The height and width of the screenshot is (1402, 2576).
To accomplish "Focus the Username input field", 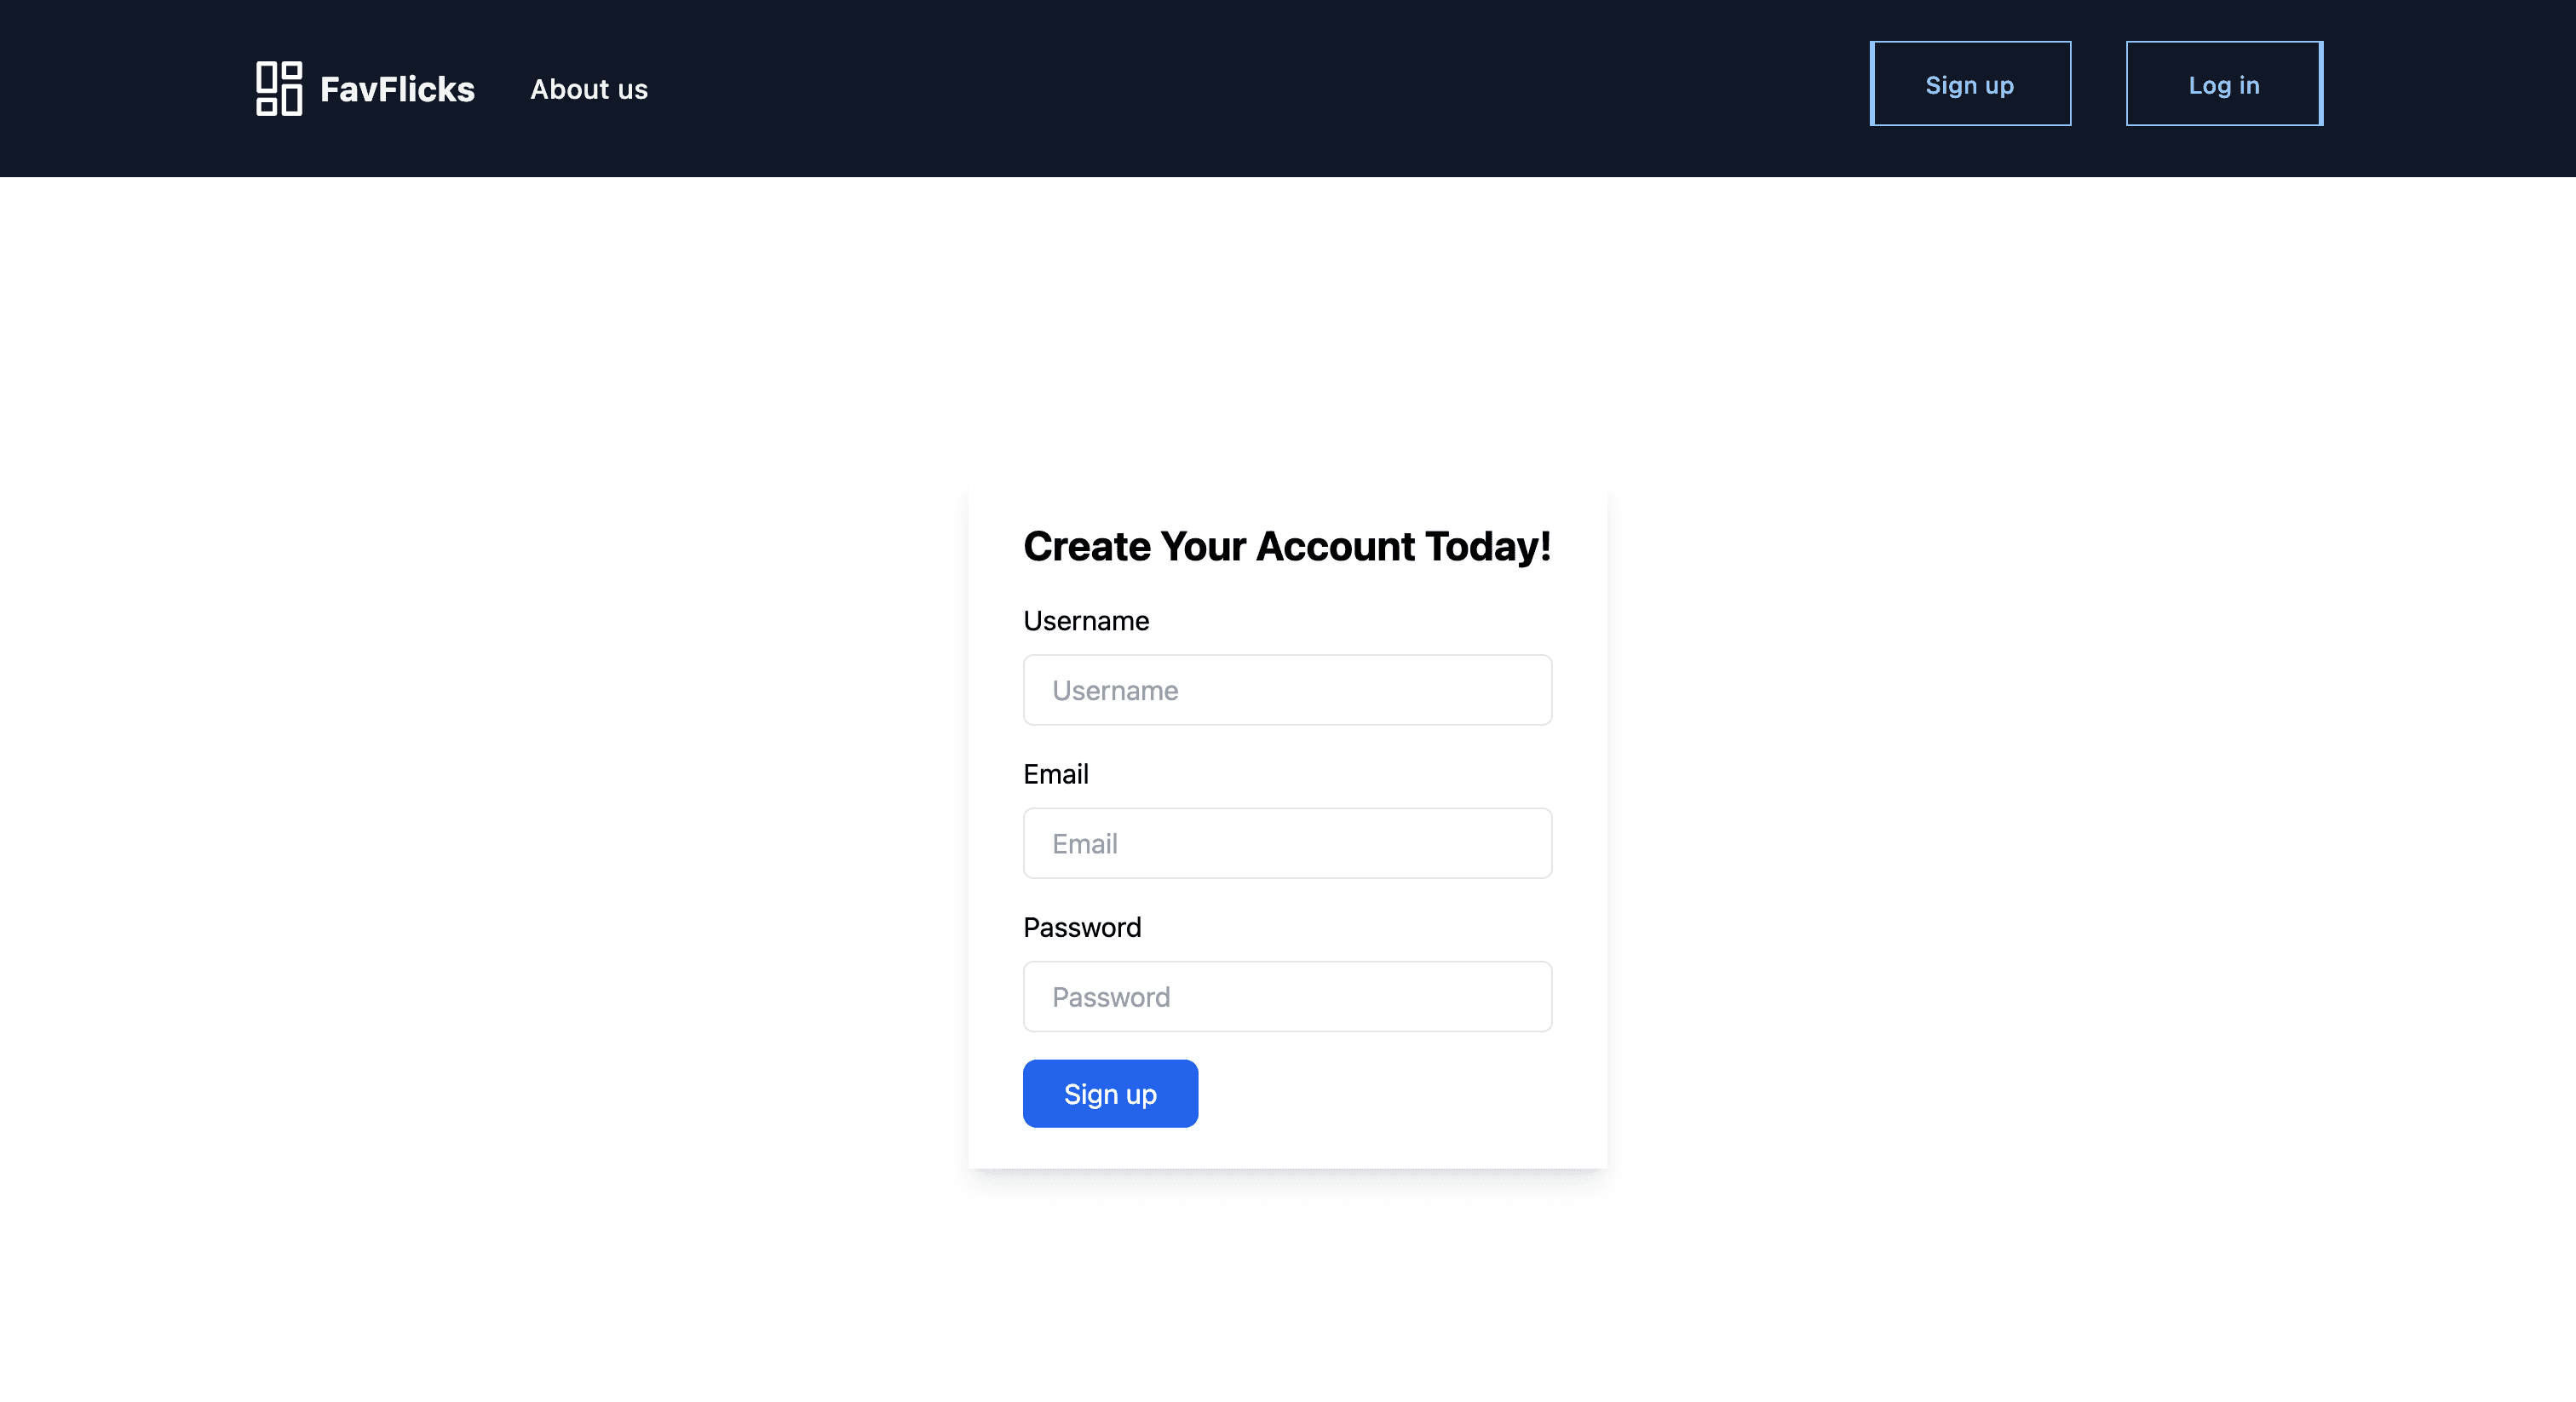I will 1287,690.
